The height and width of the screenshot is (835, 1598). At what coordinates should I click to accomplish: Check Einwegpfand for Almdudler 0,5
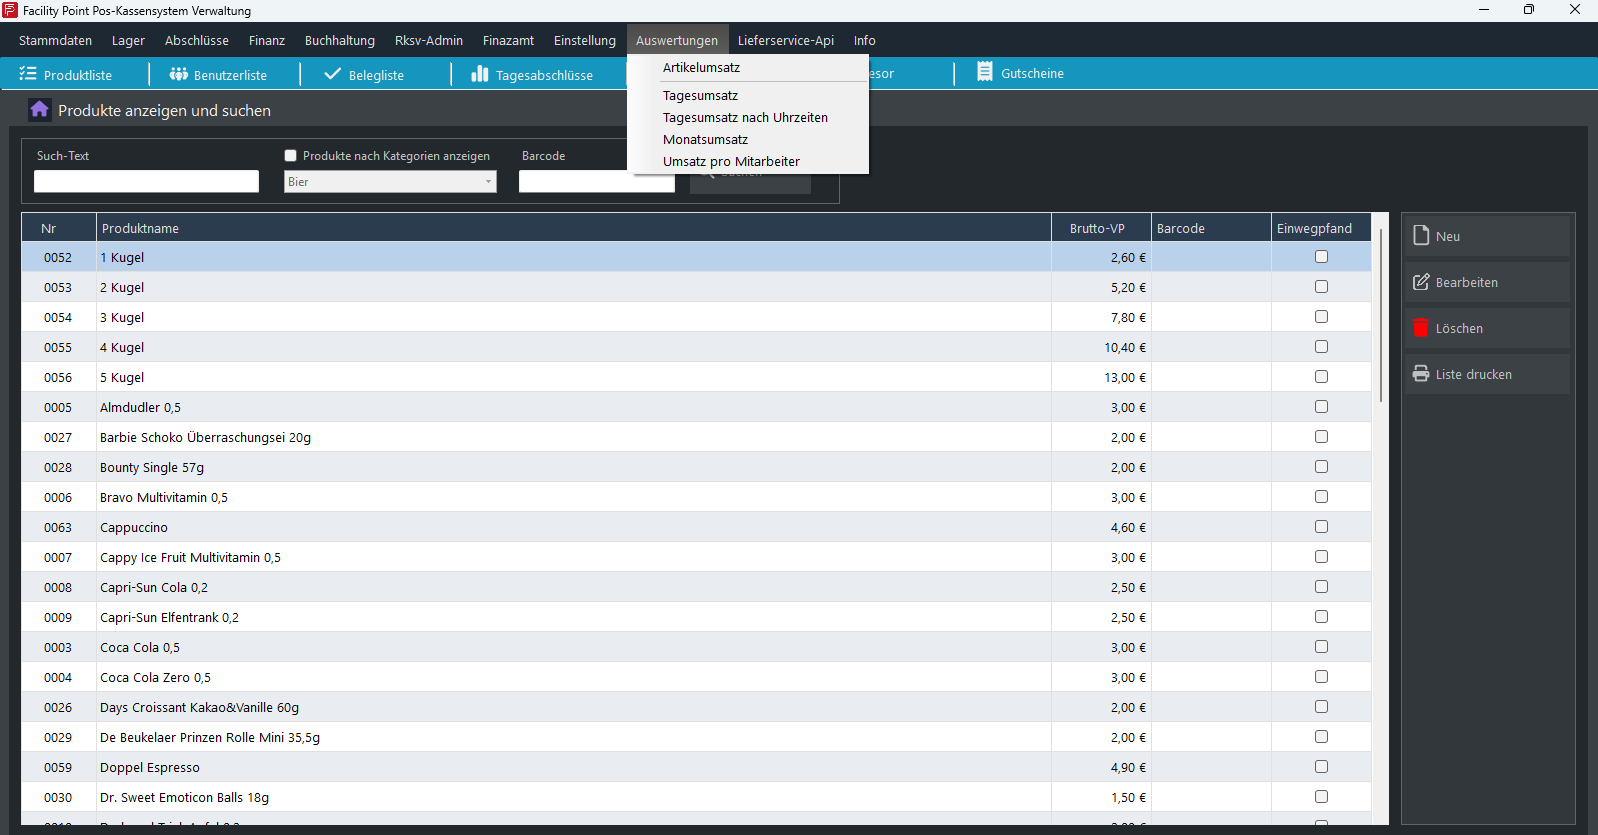tap(1321, 407)
